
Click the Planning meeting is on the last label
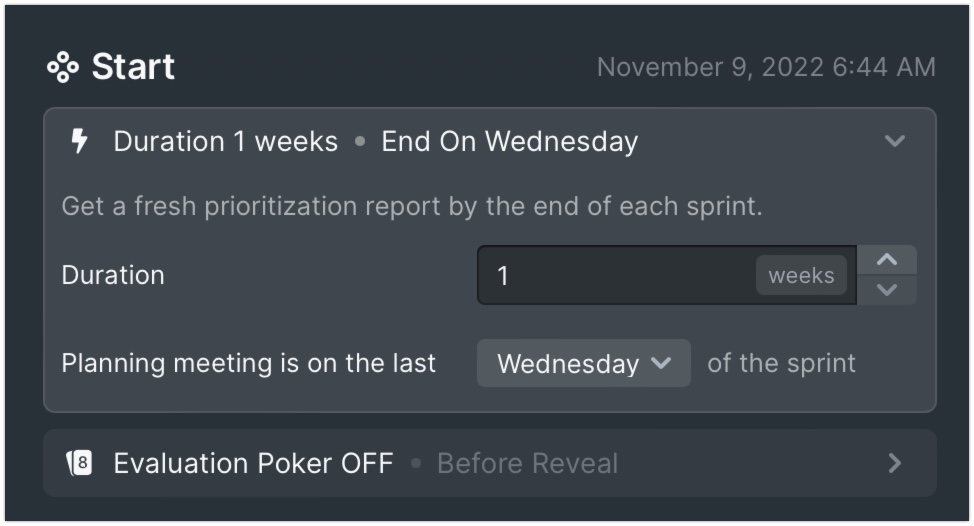coord(248,363)
